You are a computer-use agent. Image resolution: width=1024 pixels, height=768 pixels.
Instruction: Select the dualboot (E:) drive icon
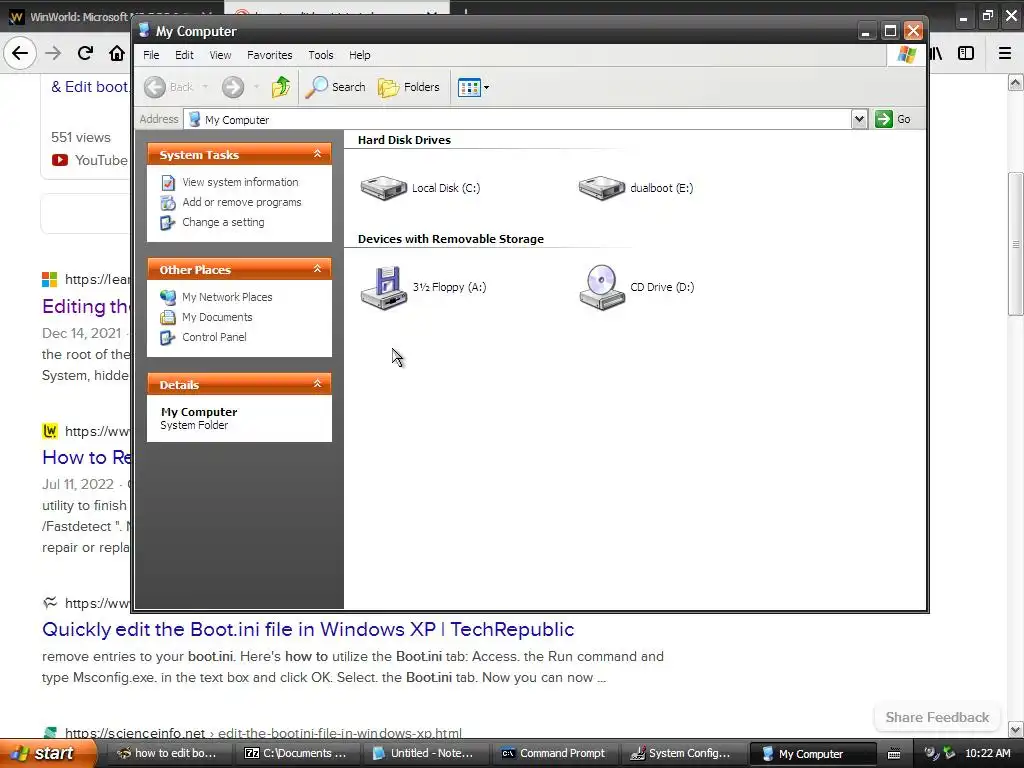click(x=601, y=188)
